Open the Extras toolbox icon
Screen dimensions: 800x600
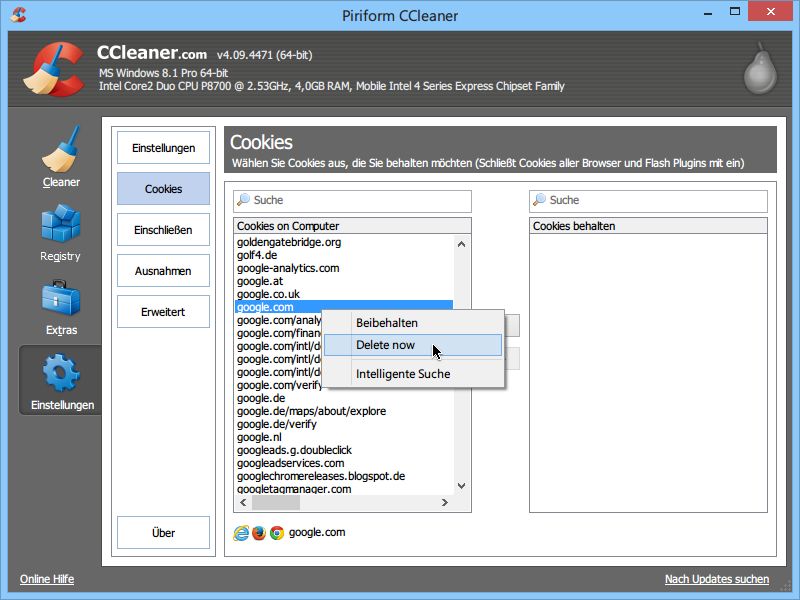(x=61, y=298)
